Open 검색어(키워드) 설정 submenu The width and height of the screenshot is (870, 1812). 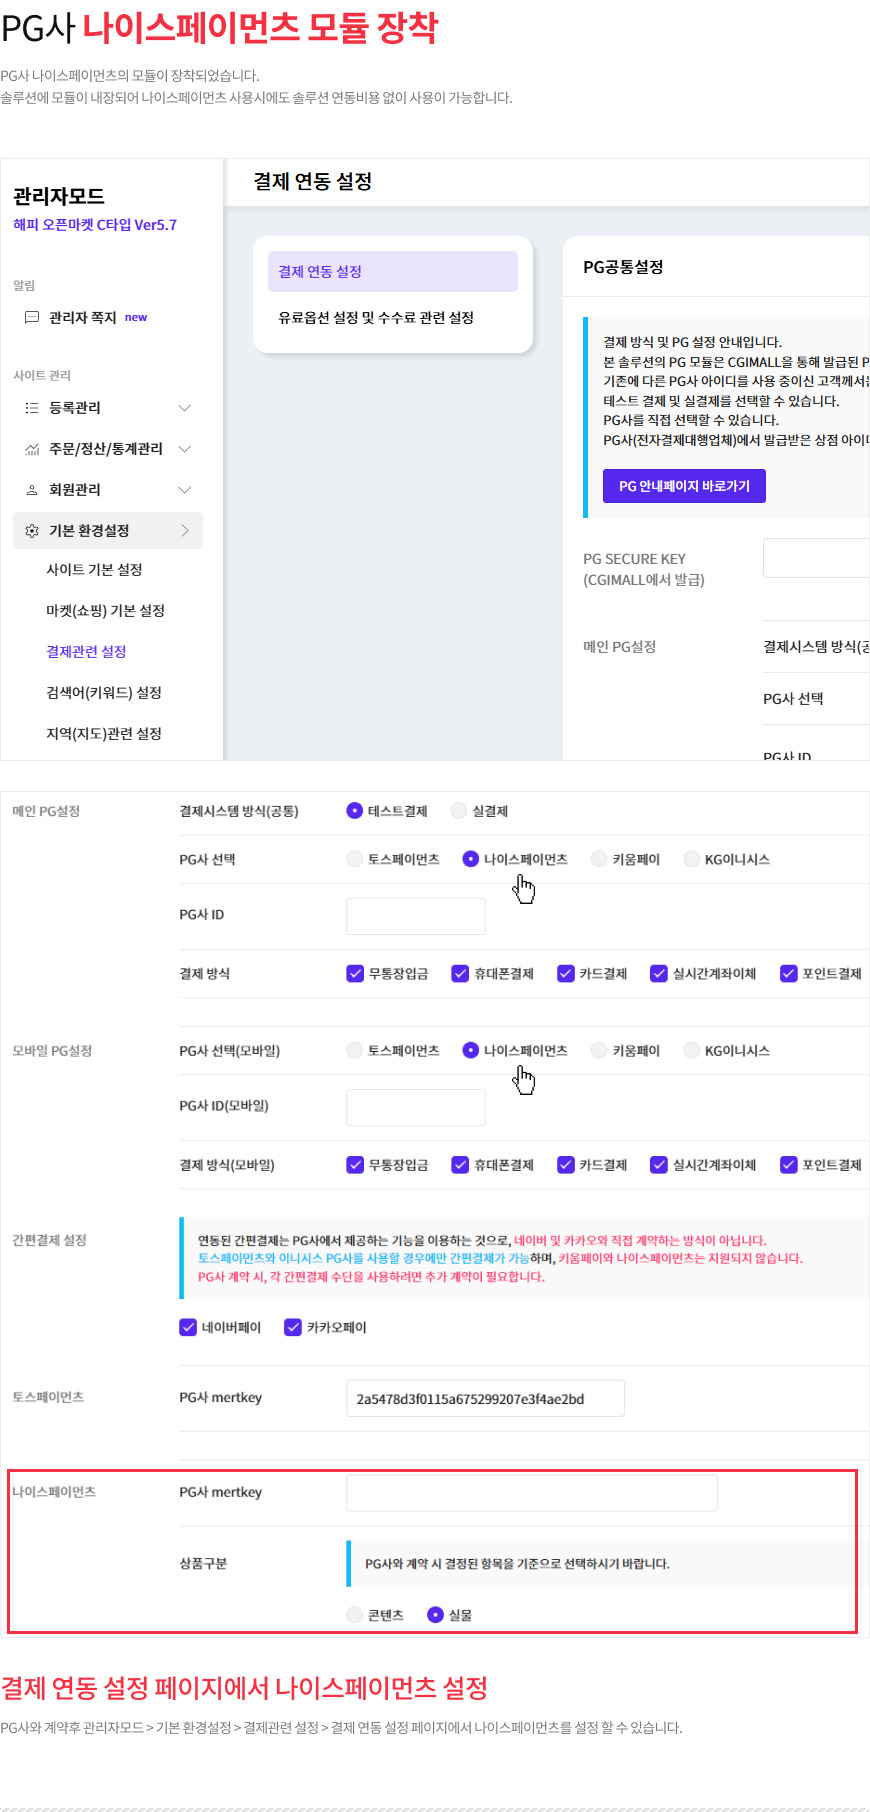104,693
